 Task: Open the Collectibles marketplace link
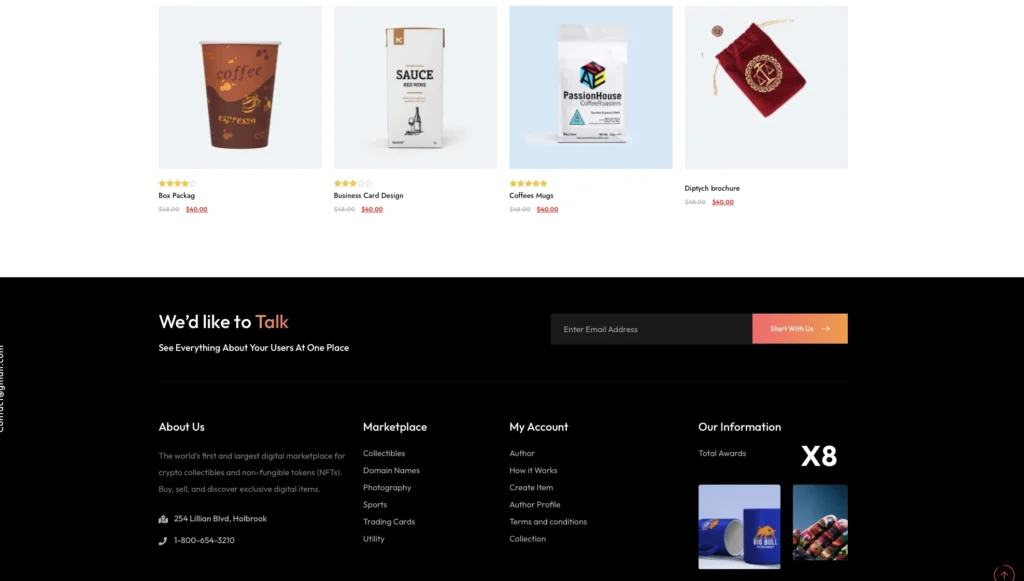coord(384,453)
